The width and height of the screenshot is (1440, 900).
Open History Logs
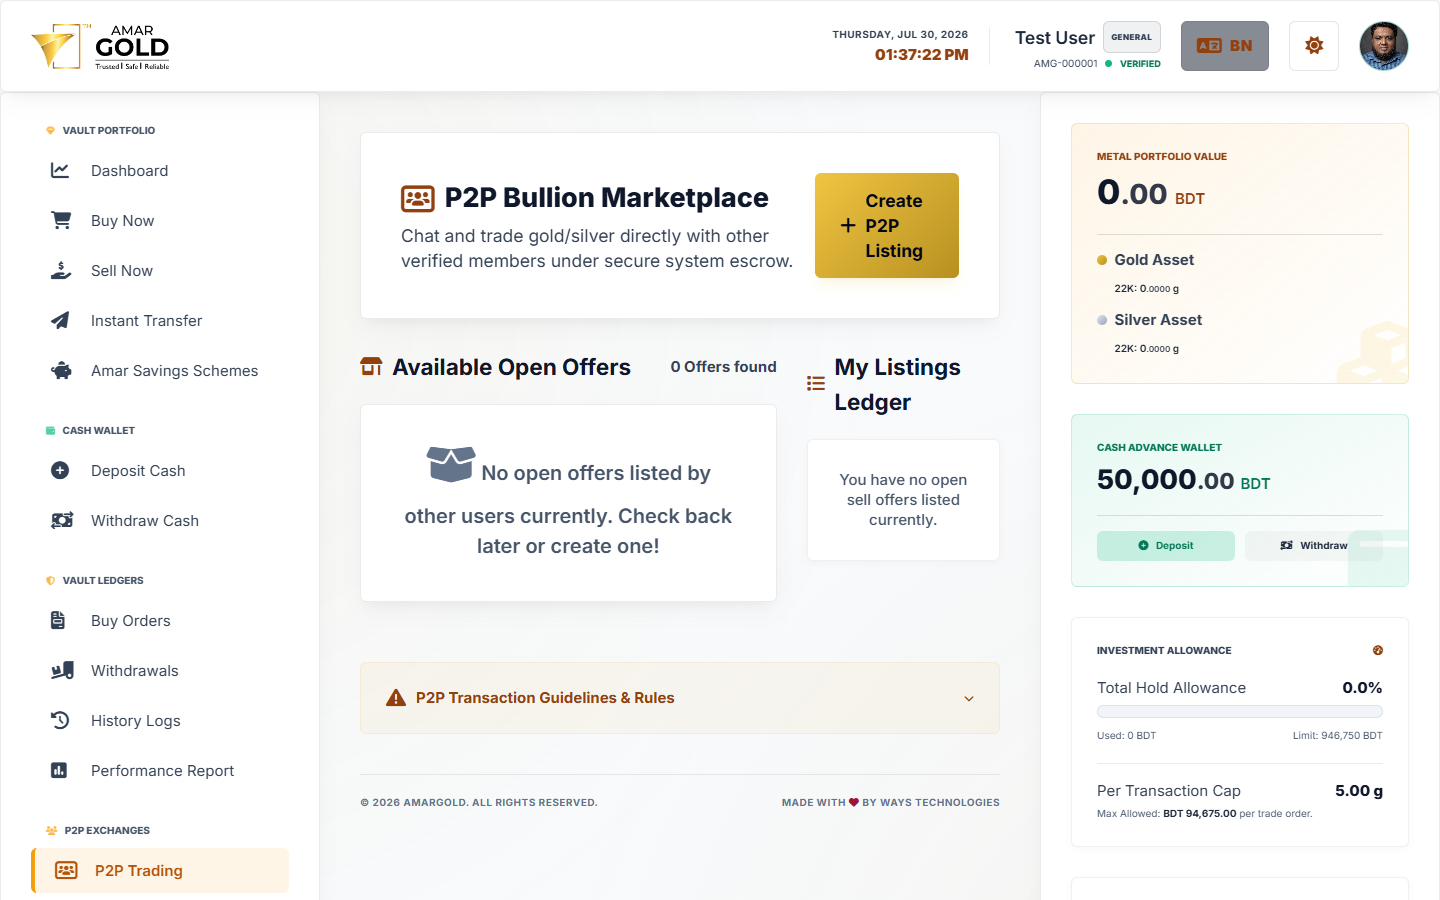click(x=160, y=720)
